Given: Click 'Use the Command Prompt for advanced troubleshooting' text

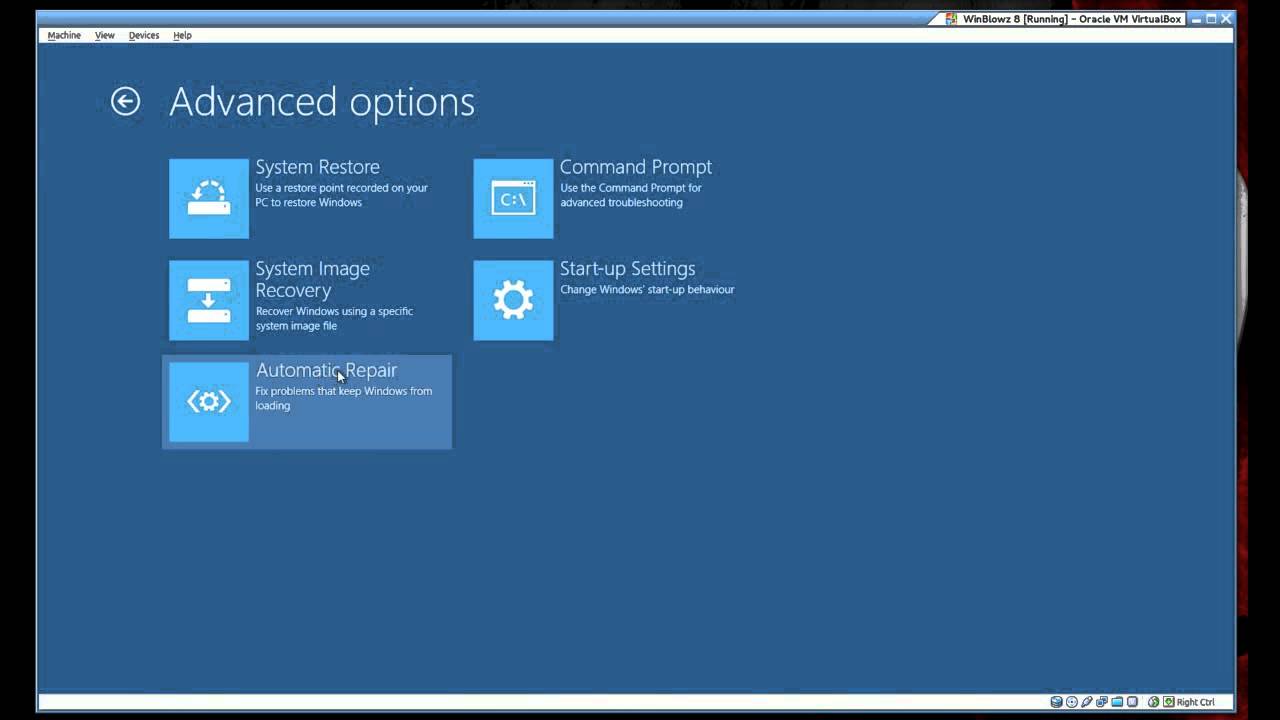Looking at the screenshot, I should coord(631,195).
